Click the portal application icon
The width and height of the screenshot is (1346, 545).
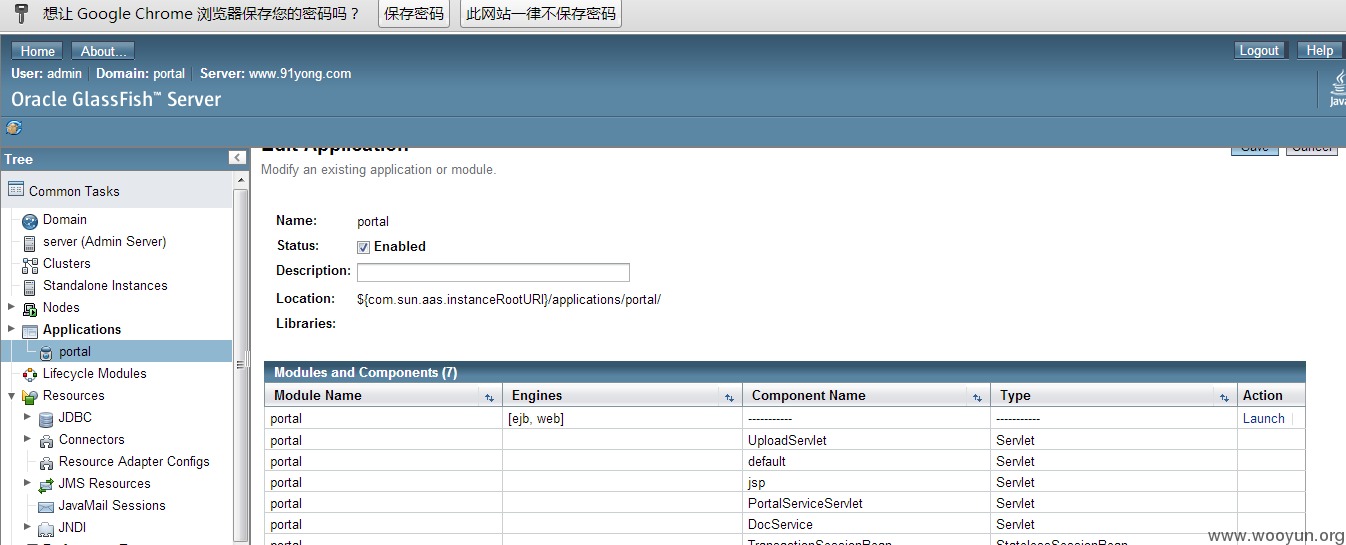coord(46,353)
